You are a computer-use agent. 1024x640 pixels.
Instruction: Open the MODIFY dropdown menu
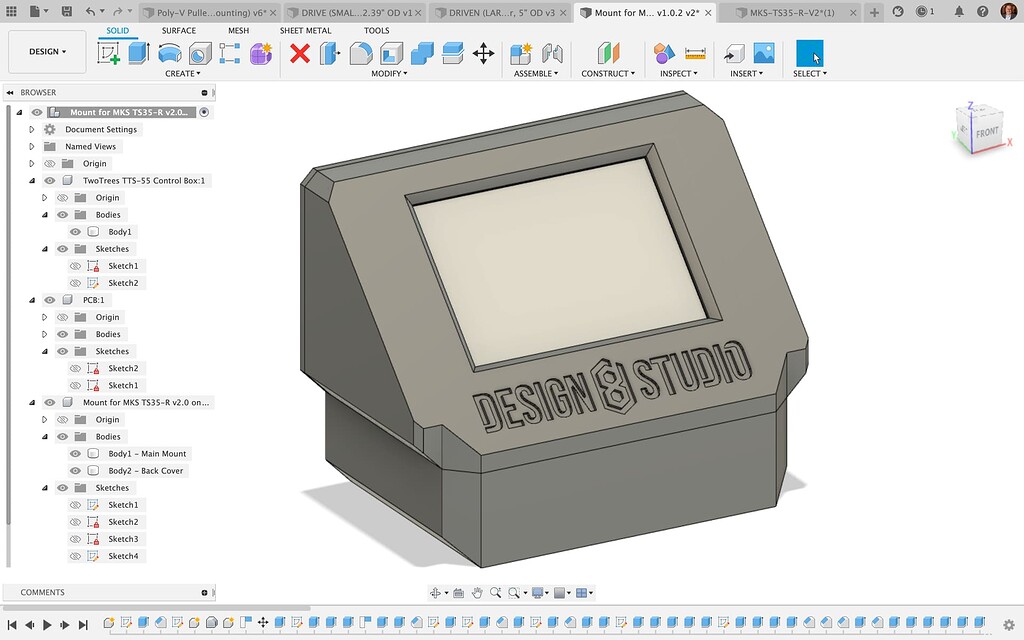tap(389, 74)
